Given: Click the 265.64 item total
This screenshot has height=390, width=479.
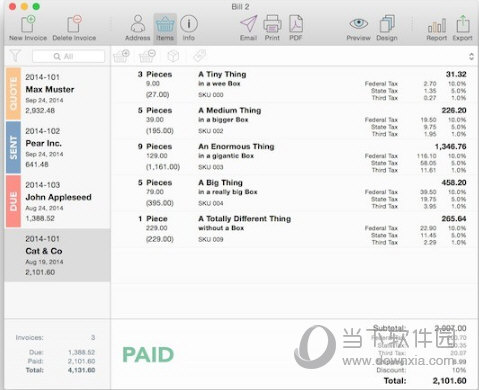Looking at the screenshot, I should (454, 219).
